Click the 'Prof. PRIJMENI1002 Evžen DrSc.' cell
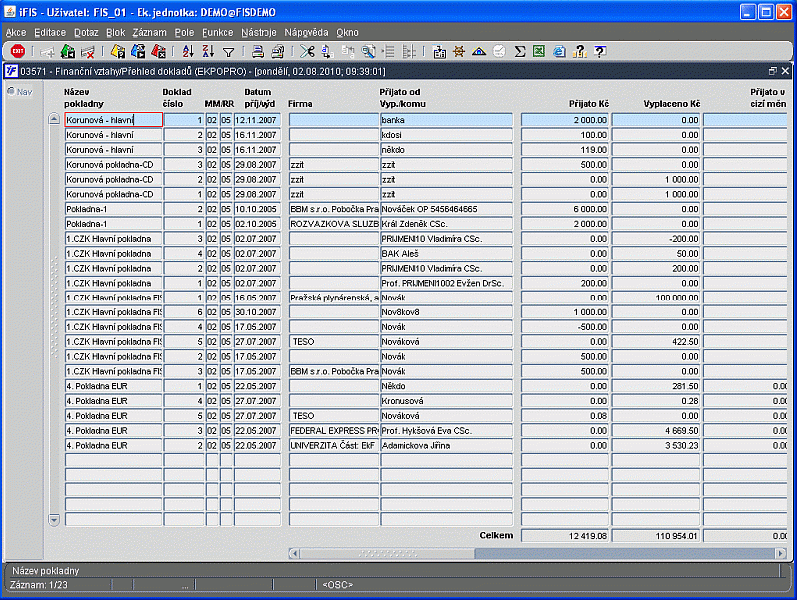Image resolution: width=797 pixels, height=600 pixels. point(446,283)
